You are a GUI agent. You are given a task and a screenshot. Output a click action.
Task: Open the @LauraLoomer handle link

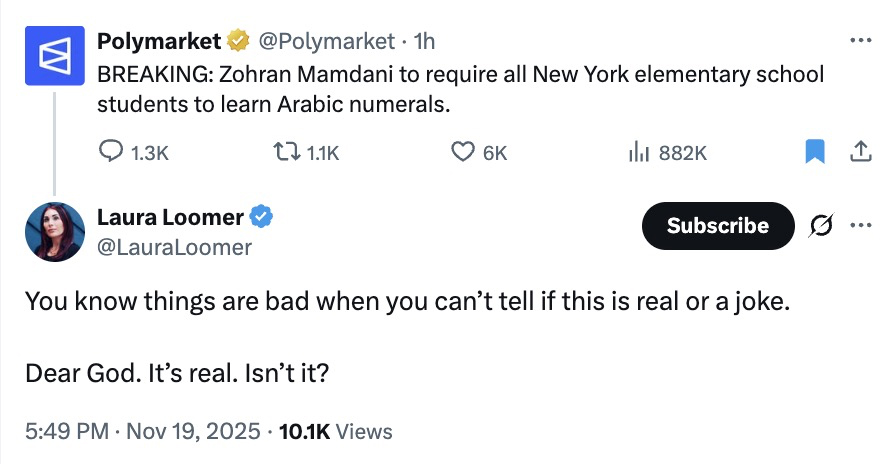point(174,246)
